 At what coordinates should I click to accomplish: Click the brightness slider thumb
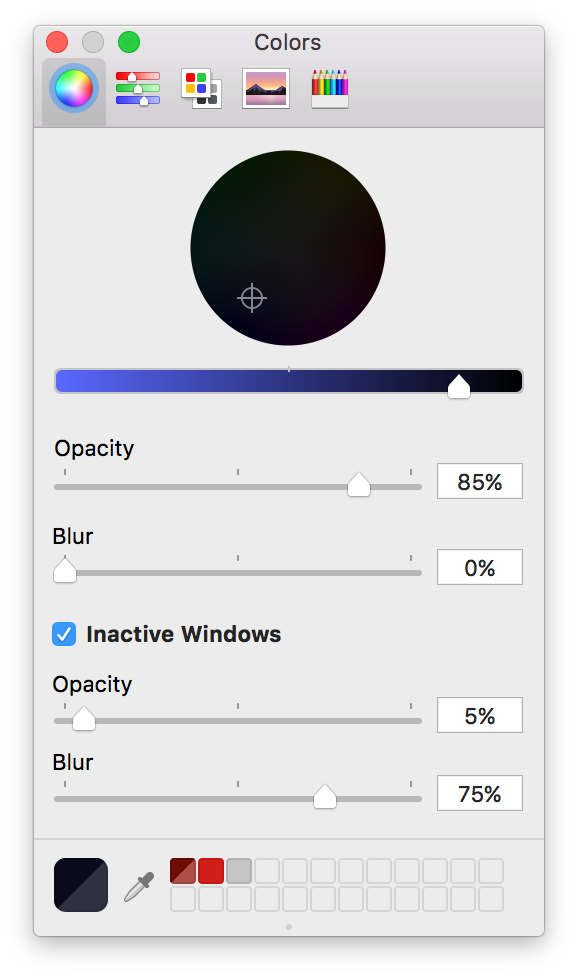tap(458, 386)
